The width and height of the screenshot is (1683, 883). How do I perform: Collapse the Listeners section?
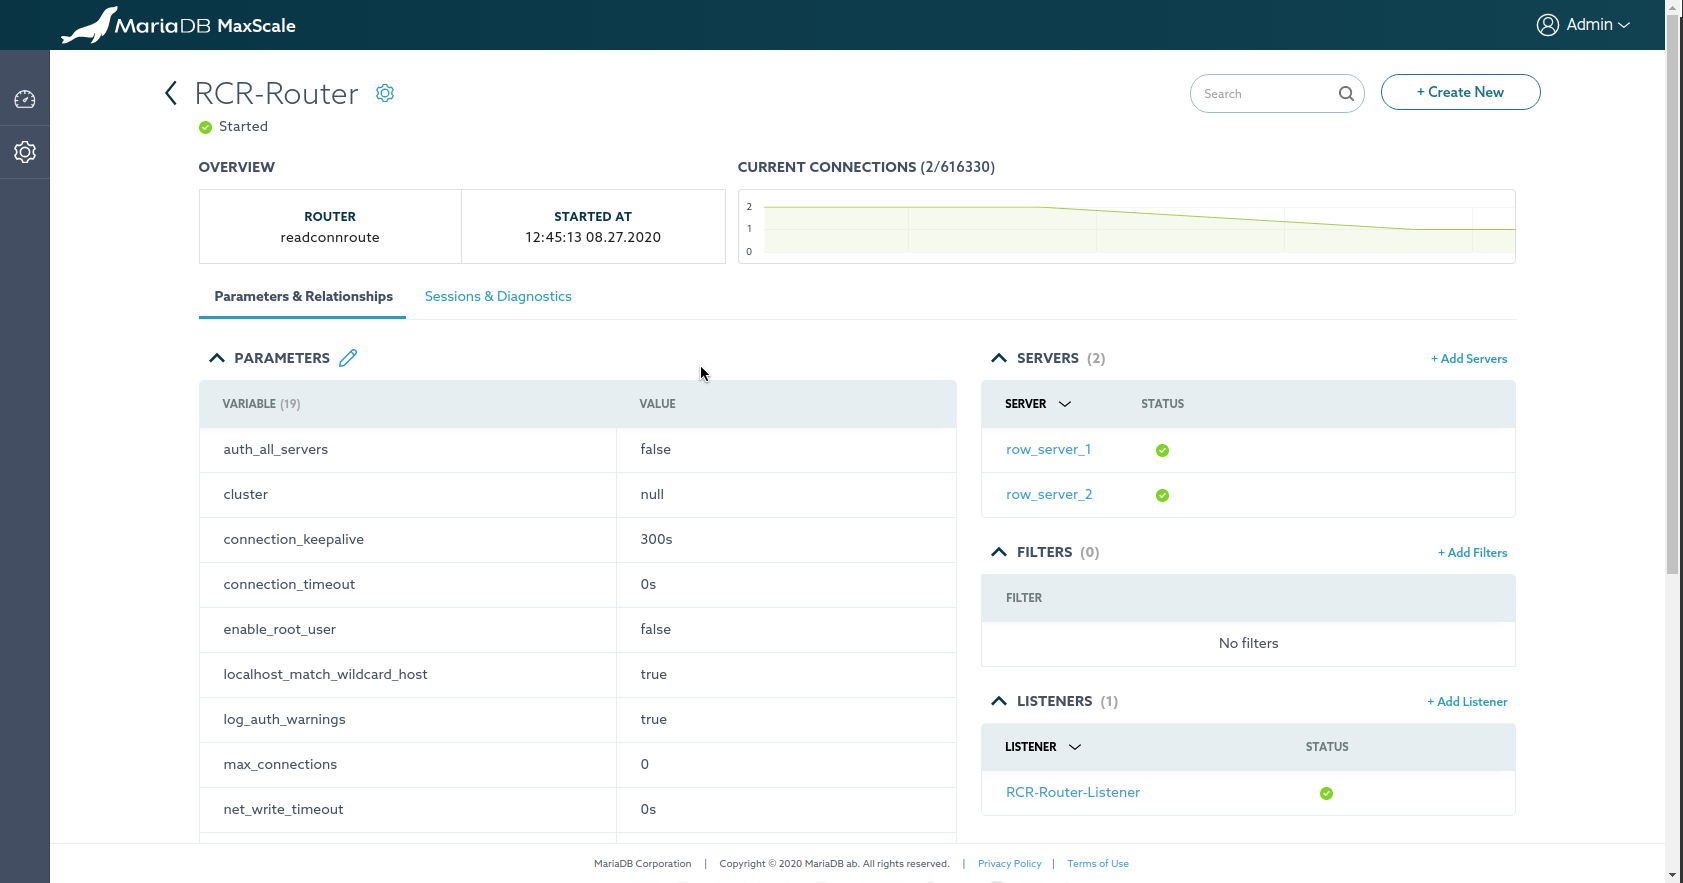999,701
